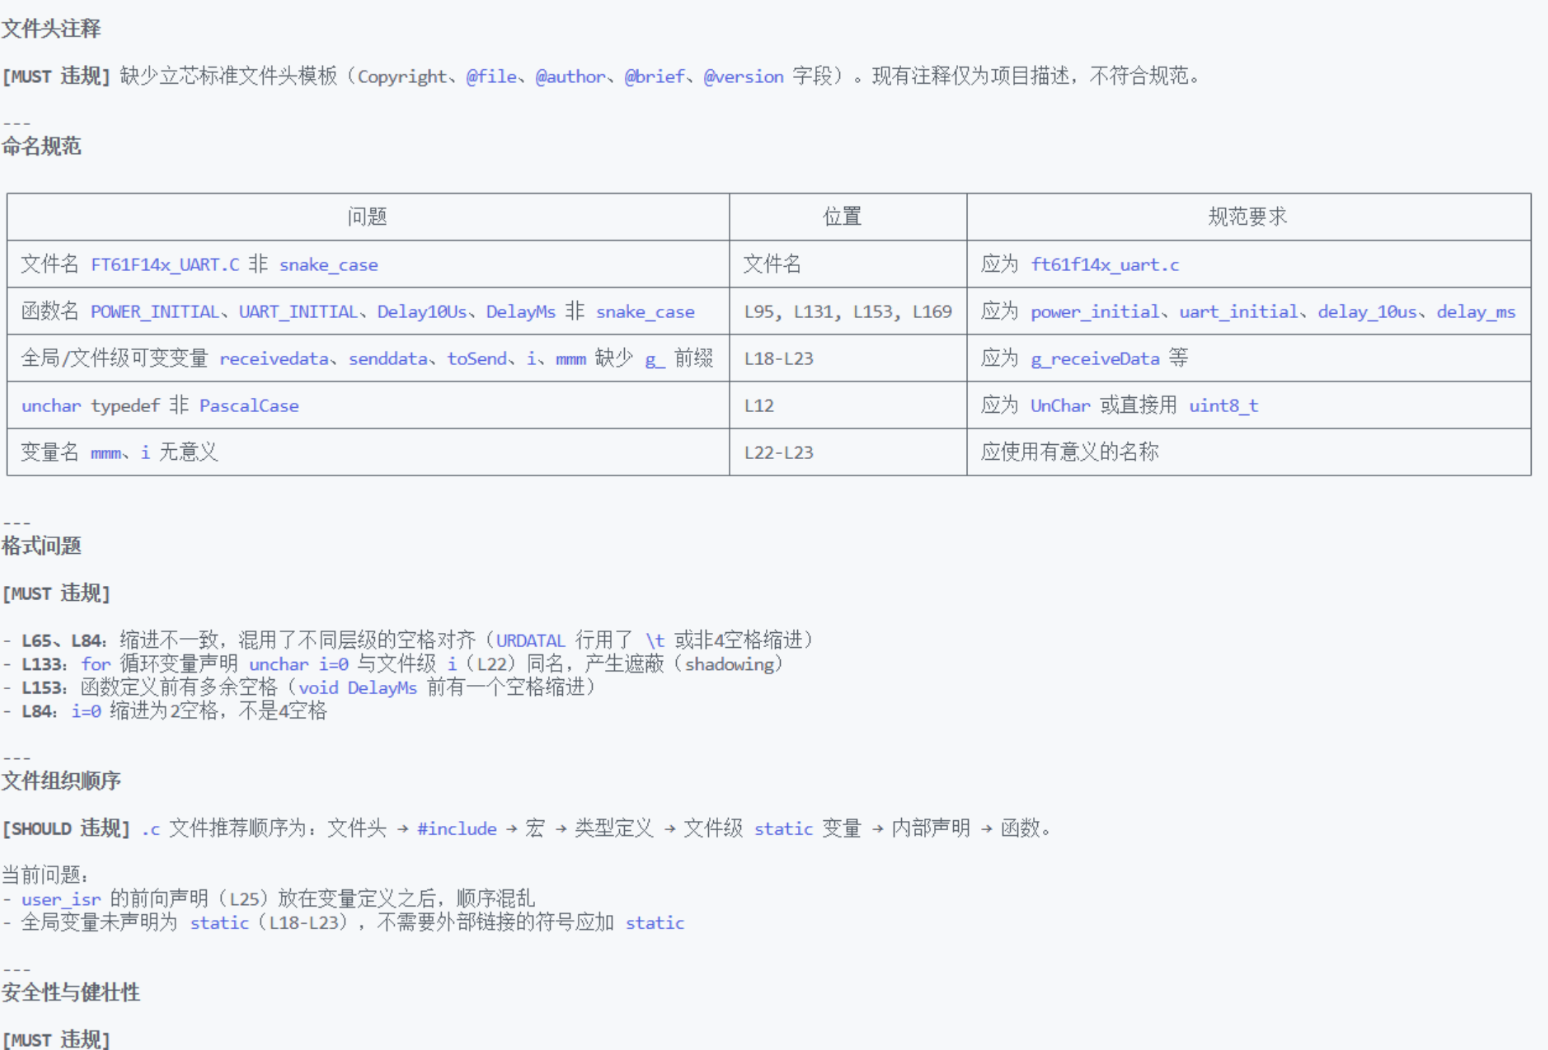Screen dimensions: 1548x1050
Task: Click the 安全性与健壮性 section heading
Action: (70, 993)
